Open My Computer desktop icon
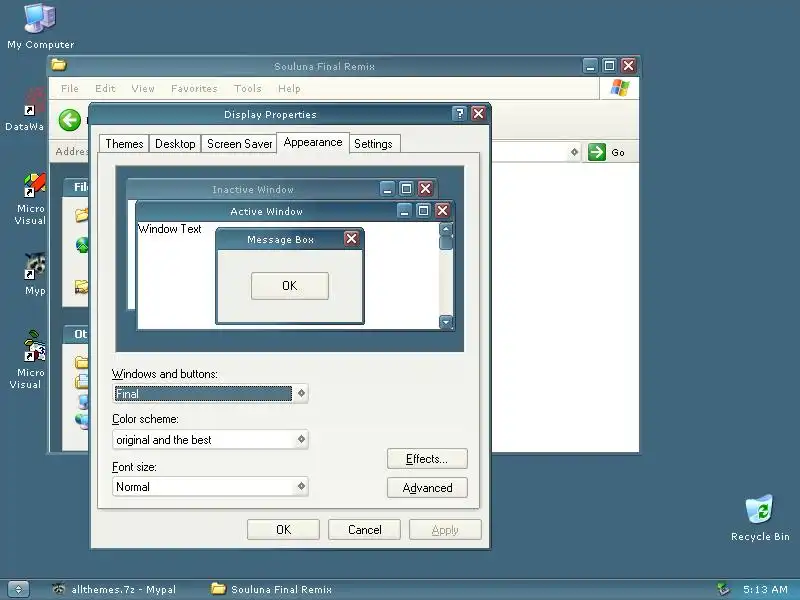The image size is (800, 600). (40, 26)
